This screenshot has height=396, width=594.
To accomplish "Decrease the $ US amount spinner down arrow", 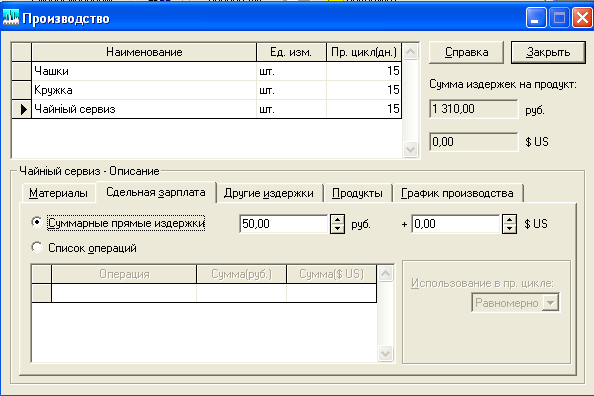I will [510, 229].
